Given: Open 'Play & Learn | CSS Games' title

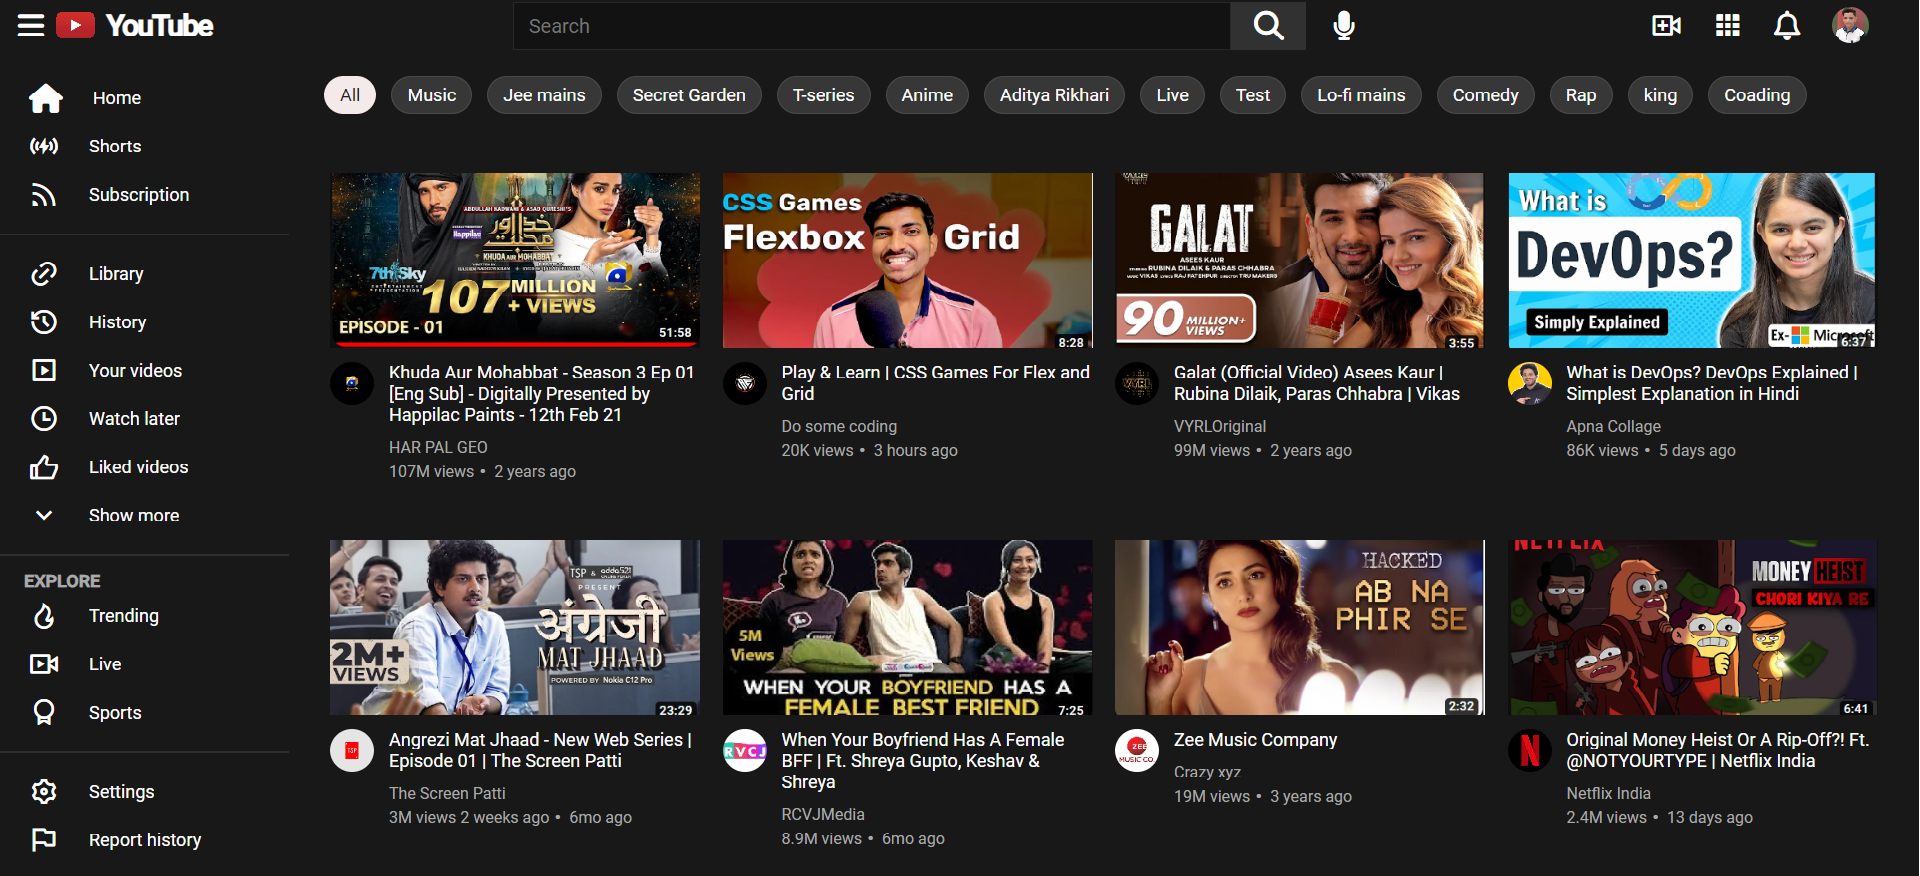Looking at the screenshot, I should 935,383.
